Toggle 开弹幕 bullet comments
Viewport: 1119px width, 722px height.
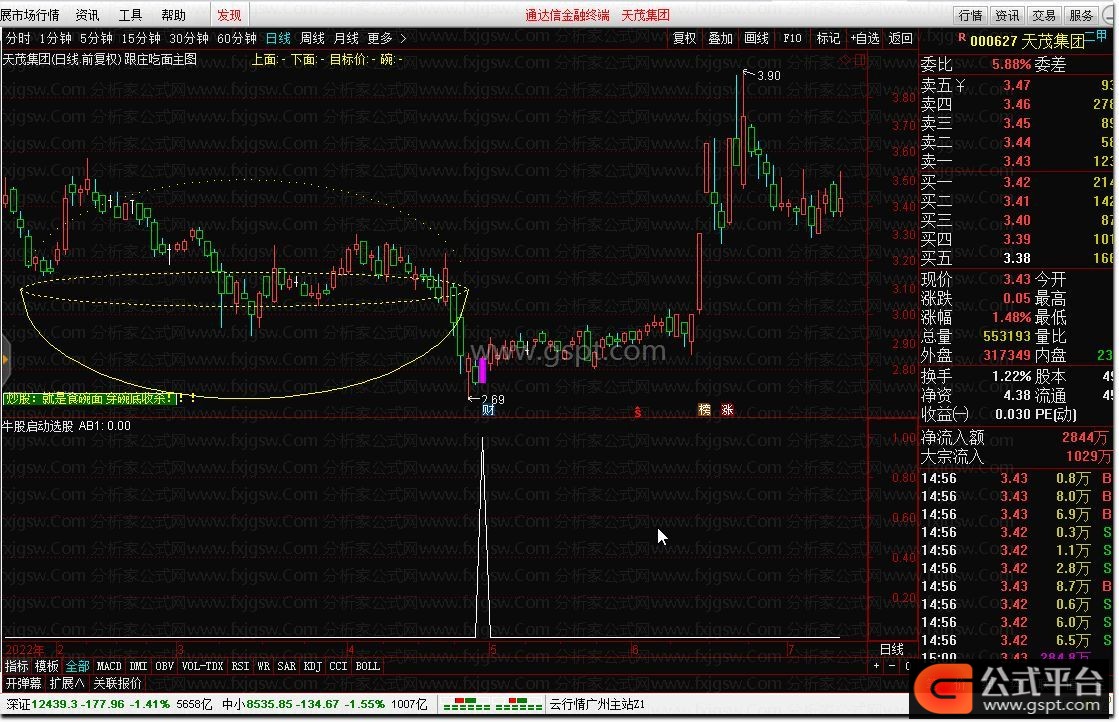(24, 683)
